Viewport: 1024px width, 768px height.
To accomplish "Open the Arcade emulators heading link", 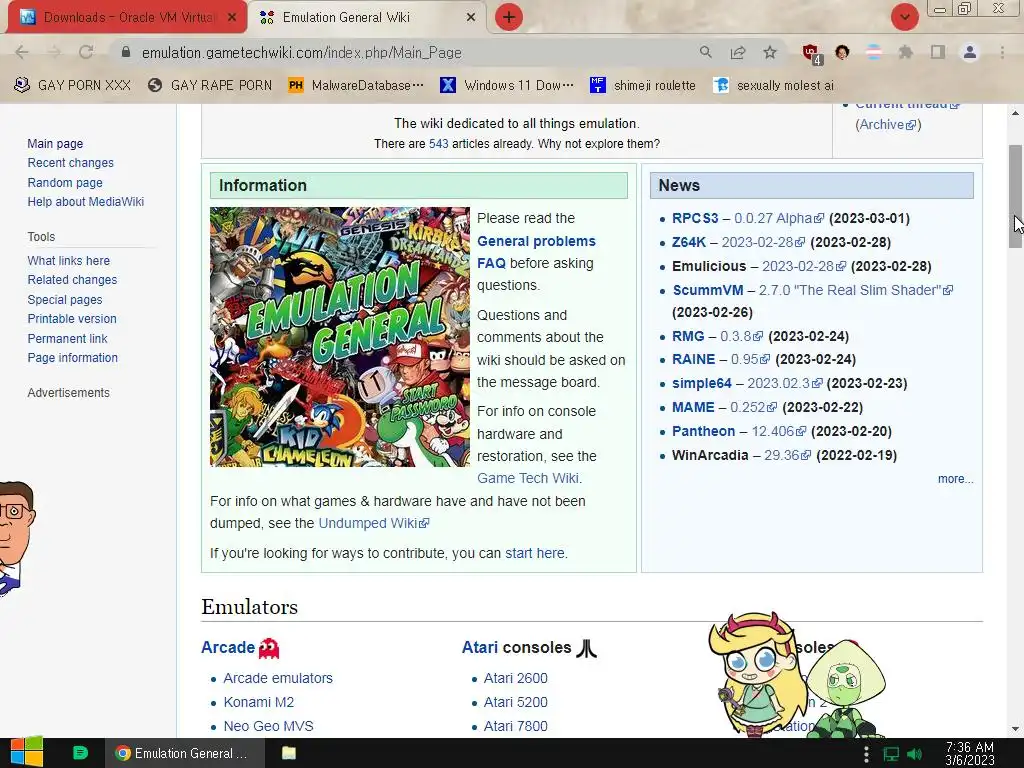I will pyautogui.click(x=228, y=647).
